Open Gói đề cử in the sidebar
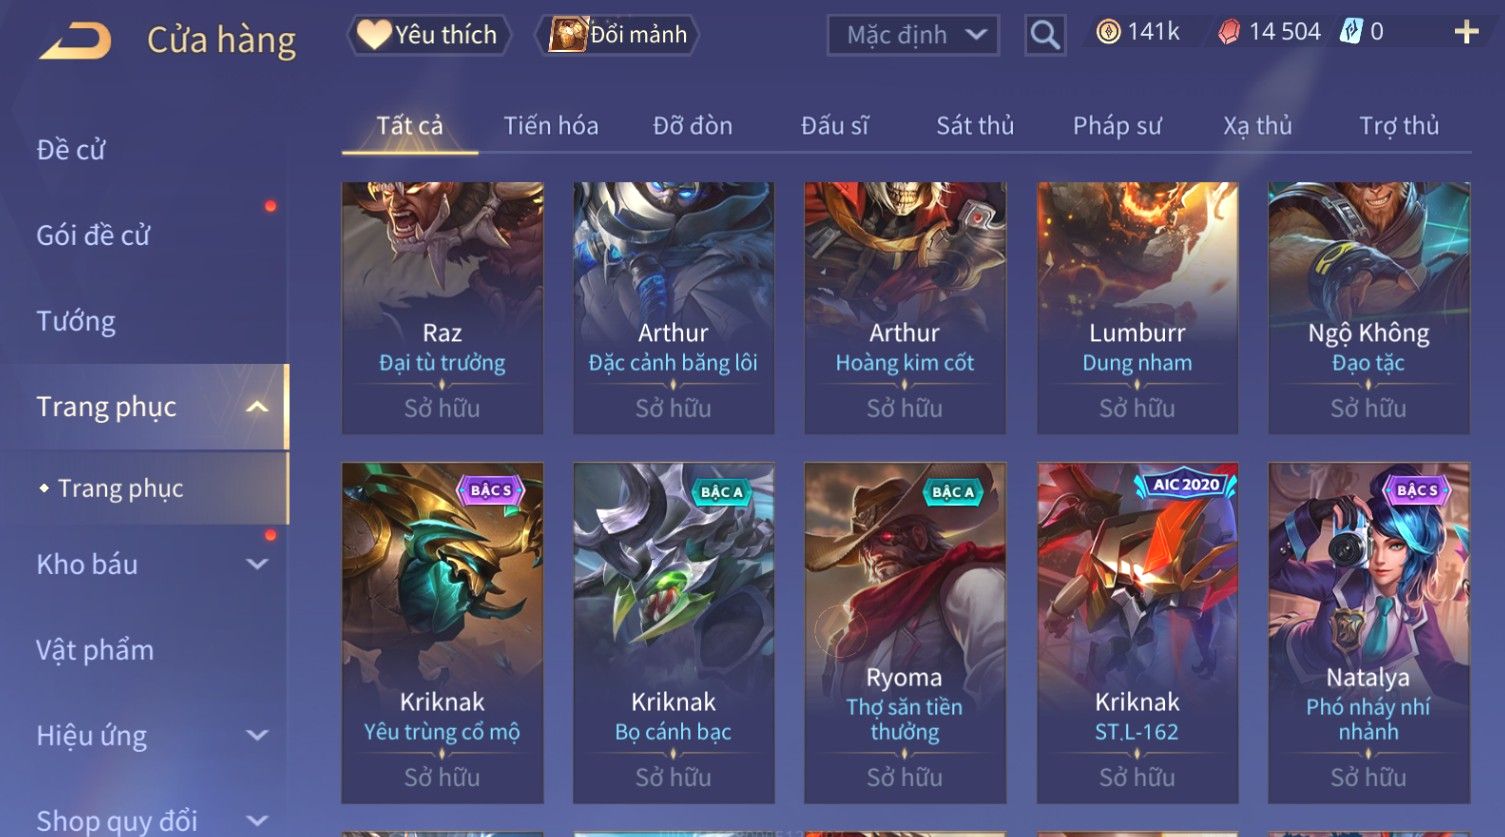The width and height of the screenshot is (1505, 837). point(93,235)
